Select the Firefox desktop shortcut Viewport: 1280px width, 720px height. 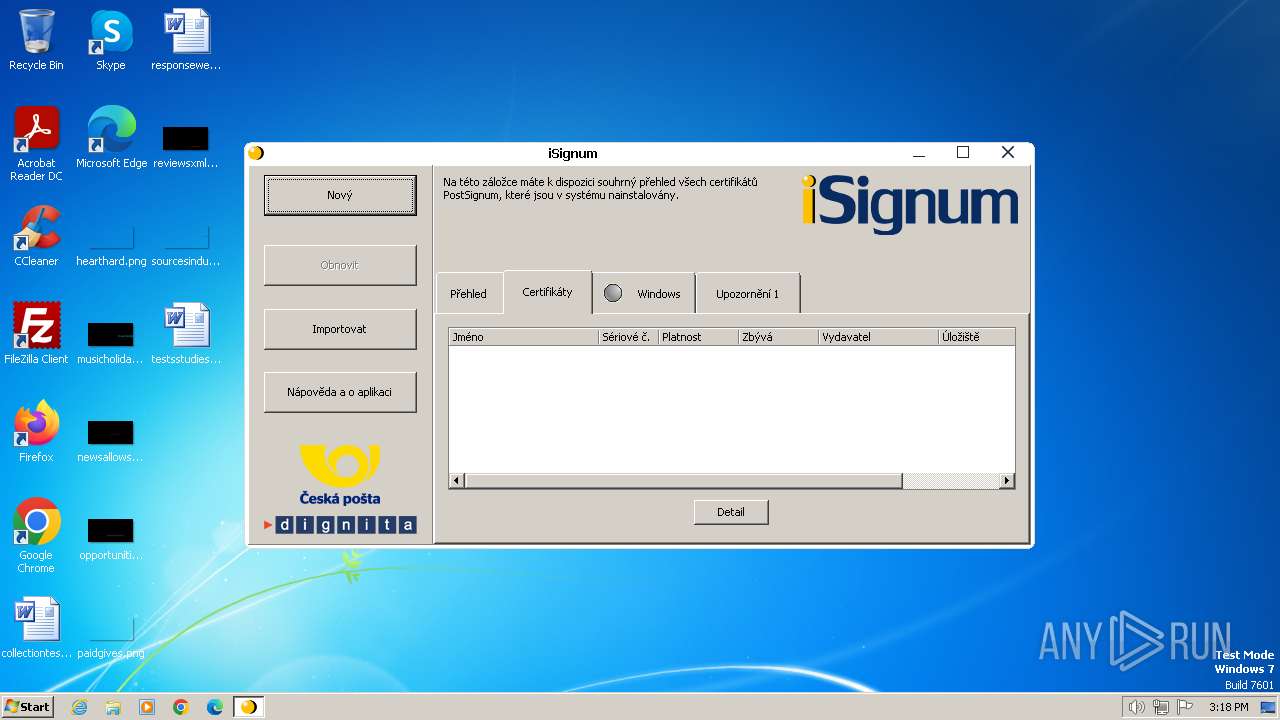(36, 431)
